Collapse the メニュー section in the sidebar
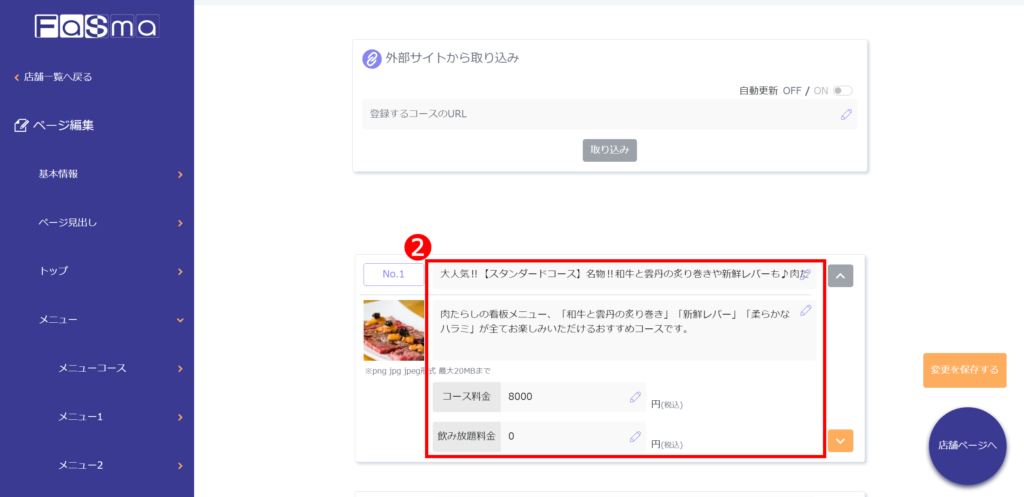Screen dimensions: 1024x497 180,320
